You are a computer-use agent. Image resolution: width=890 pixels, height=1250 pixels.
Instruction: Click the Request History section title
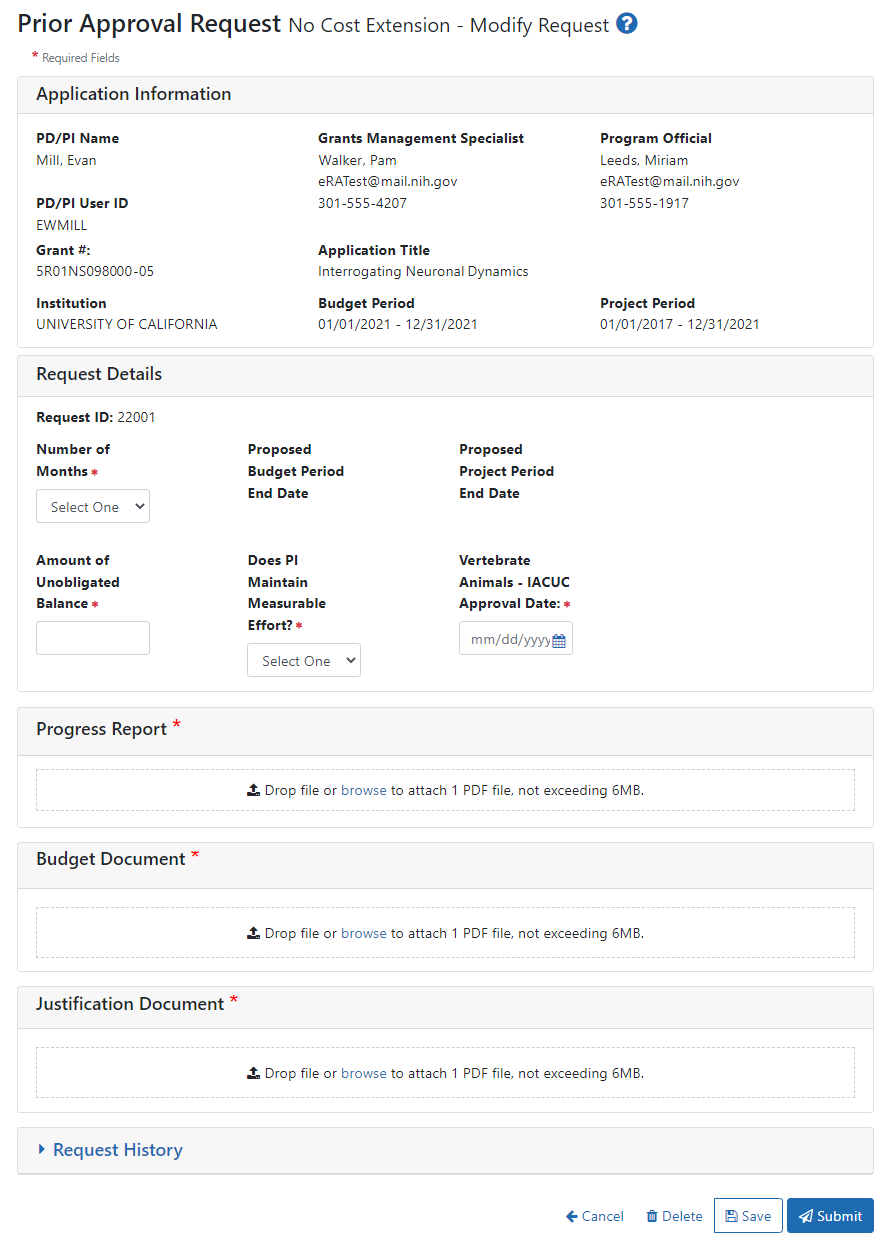point(118,1150)
